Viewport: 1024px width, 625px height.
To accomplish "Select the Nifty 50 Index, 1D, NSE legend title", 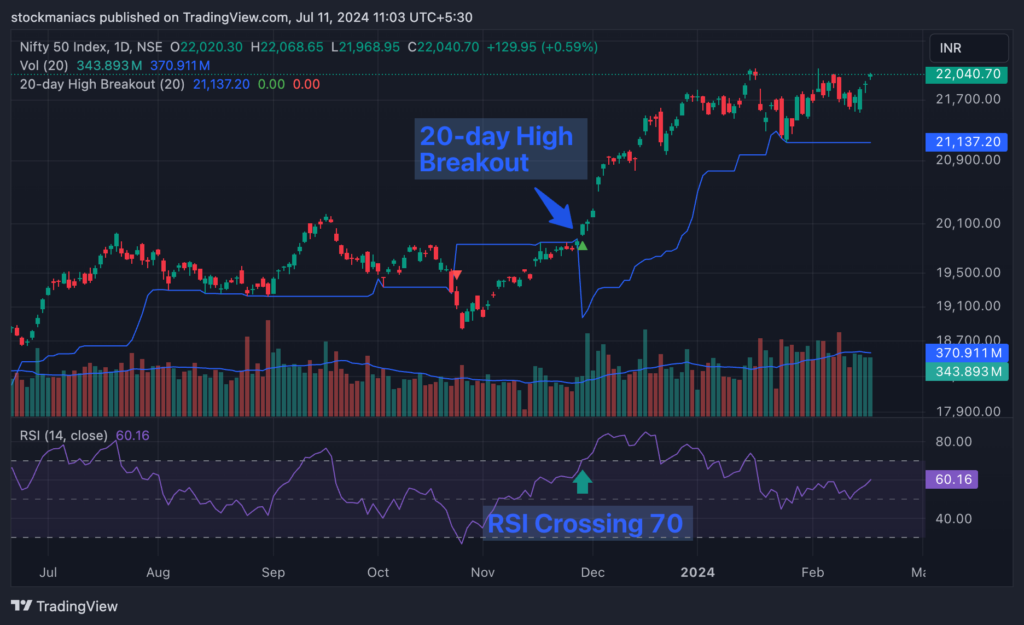I will point(91,47).
